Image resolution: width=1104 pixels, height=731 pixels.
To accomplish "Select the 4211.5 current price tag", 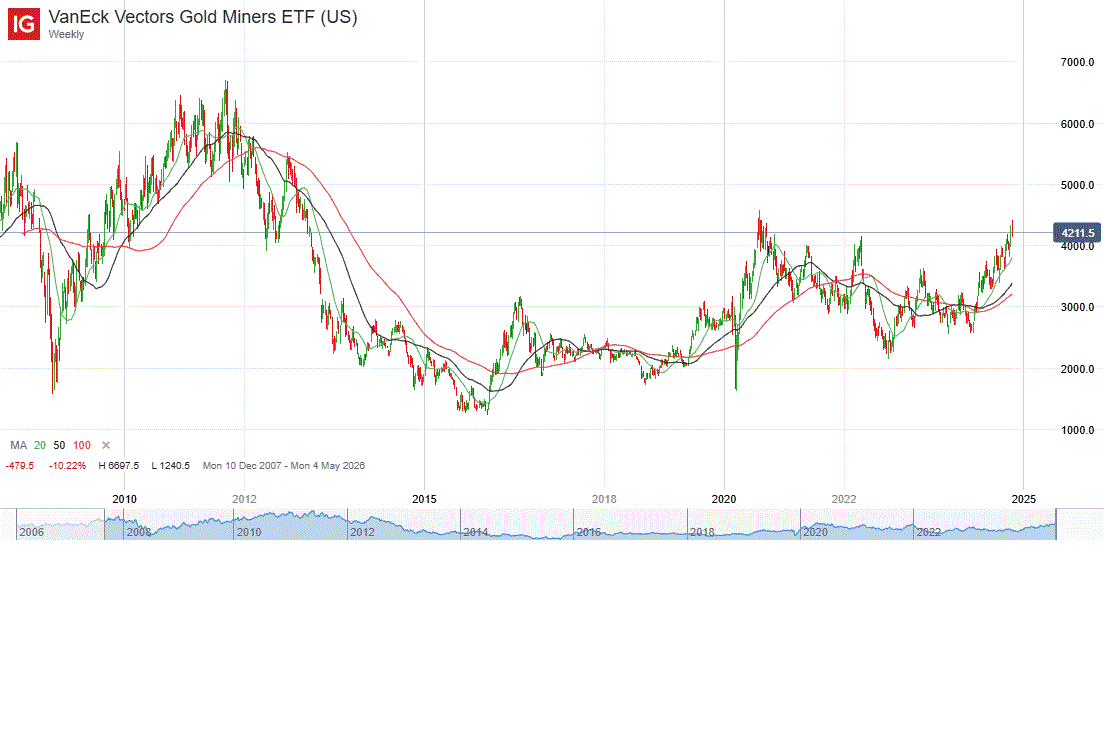I will 1077,233.
